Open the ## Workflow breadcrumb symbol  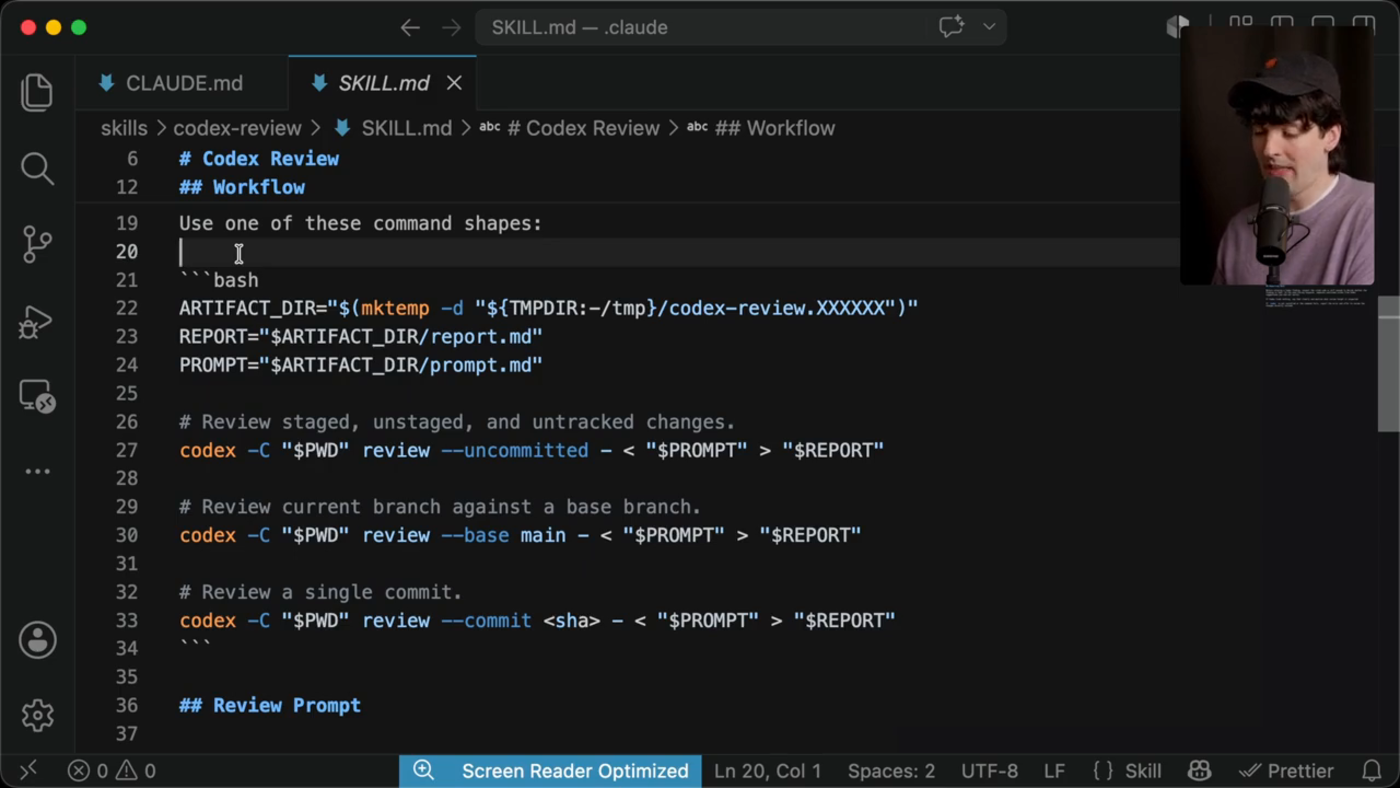pos(761,128)
